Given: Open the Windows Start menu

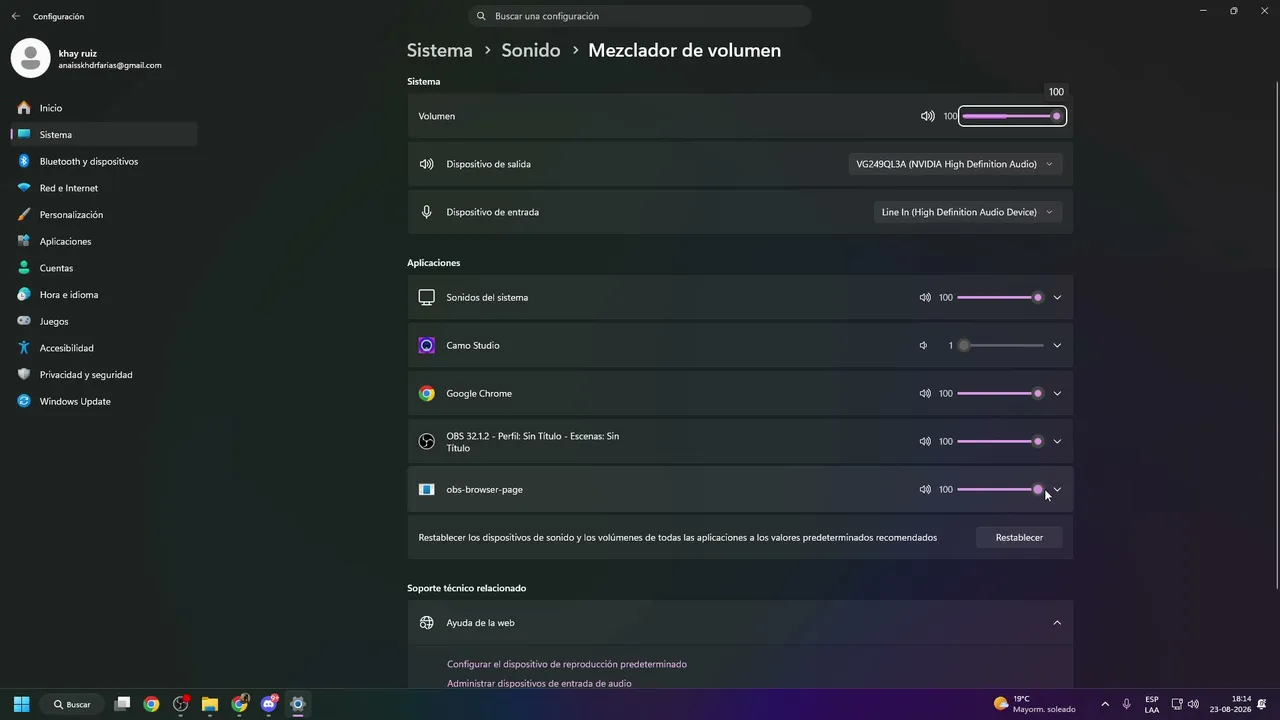Looking at the screenshot, I should (21, 704).
